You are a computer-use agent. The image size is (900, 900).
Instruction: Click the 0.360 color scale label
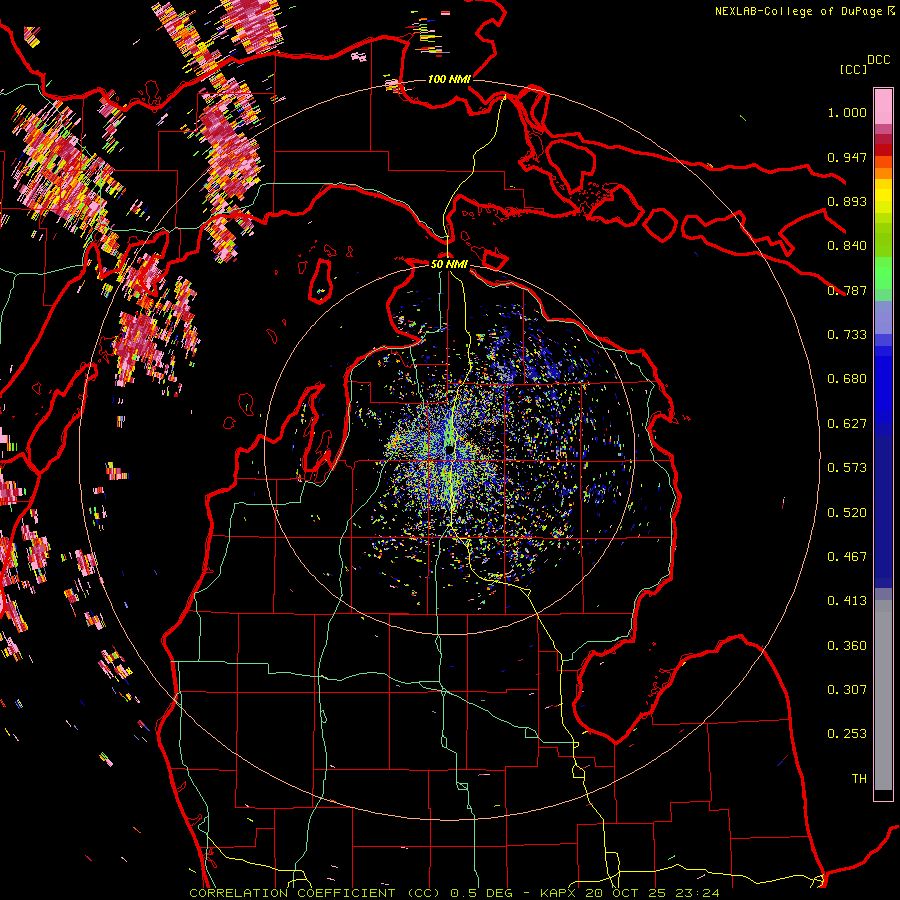pyautogui.click(x=847, y=646)
